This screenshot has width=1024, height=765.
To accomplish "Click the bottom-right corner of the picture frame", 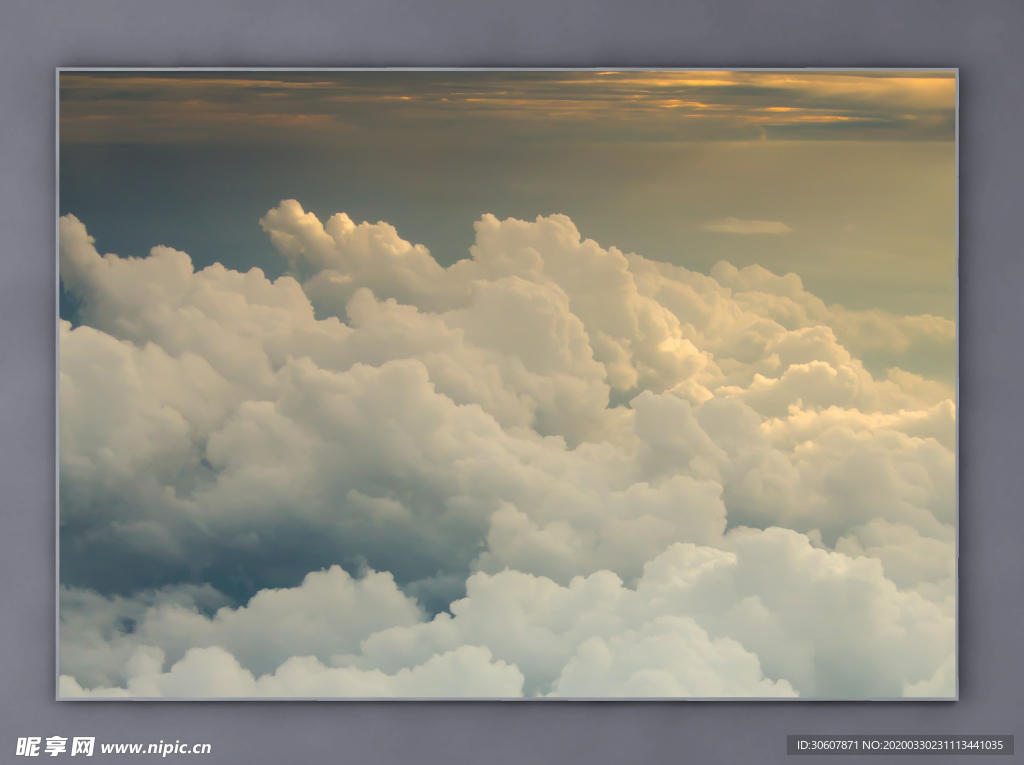I will pyautogui.click(x=955, y=697).
